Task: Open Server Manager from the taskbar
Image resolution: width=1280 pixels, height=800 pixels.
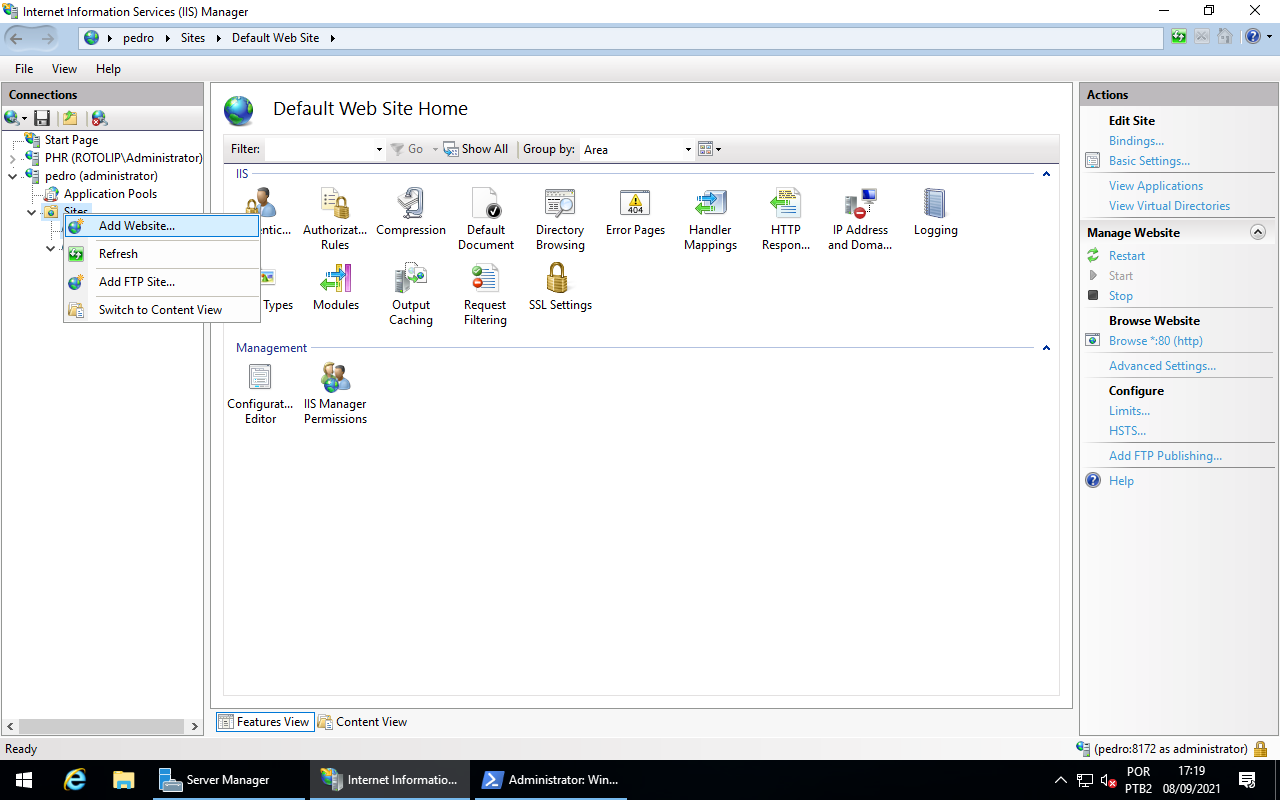Action: (214, 780)
